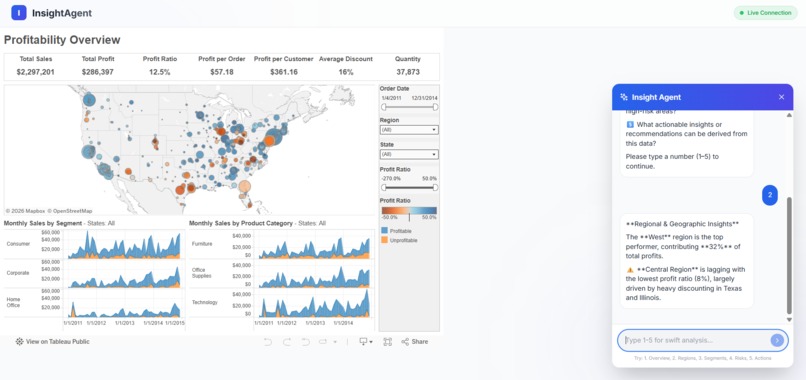Viewport: 806px width, 380px height.
Task: Click the Tableau Revert toolbar icon
Action: click(305, 341)
